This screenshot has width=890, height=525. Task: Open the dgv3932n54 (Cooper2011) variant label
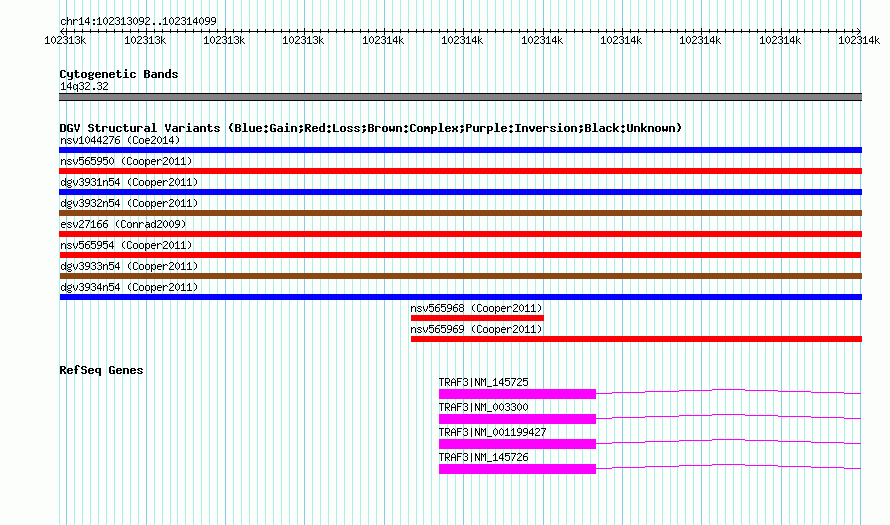(x=129, y=203)
